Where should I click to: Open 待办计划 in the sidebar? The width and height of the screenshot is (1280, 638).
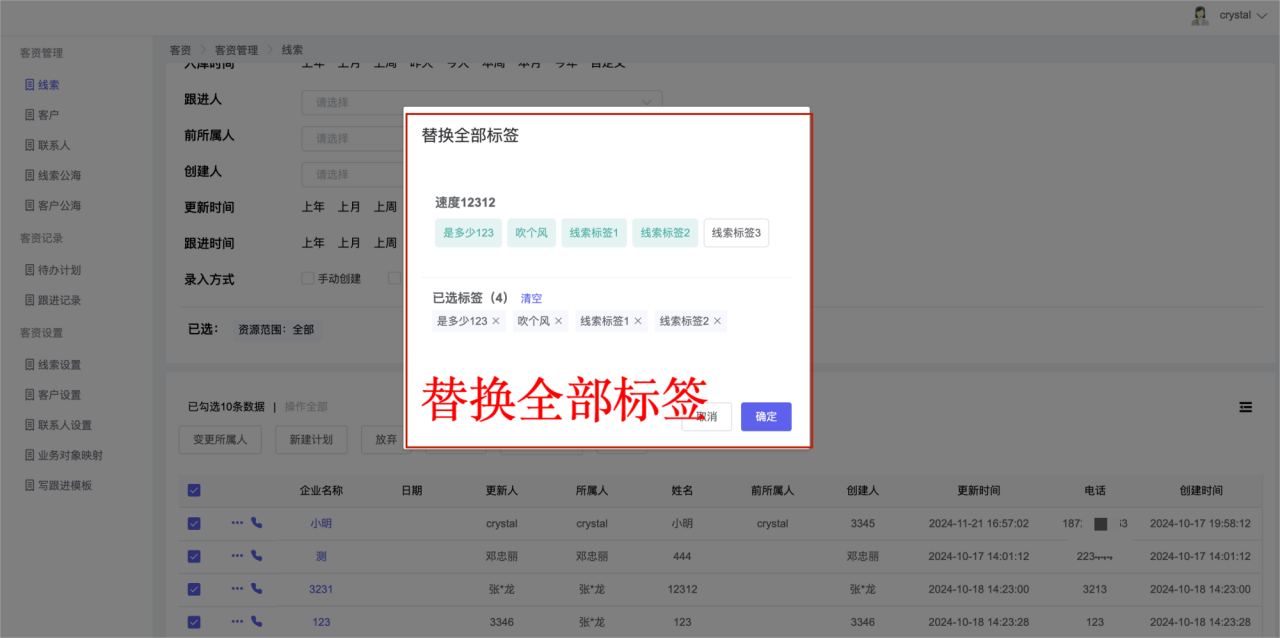tap(60, 270)
